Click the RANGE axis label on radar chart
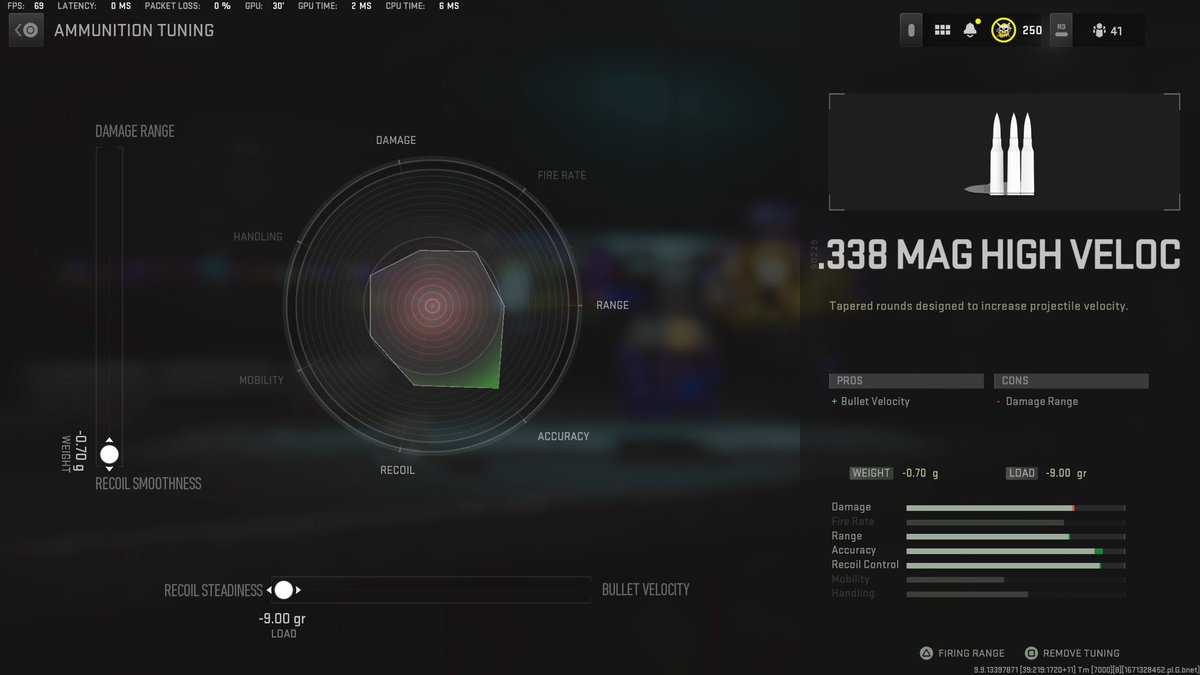The width and height of the screenshot is (1200, 675). (x=613, y=305)
